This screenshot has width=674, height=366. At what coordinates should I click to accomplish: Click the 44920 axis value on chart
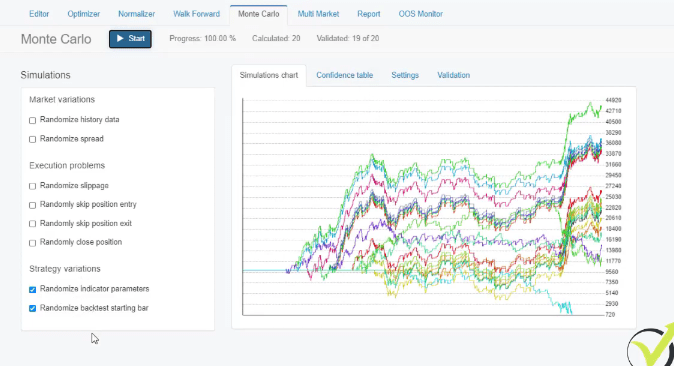tap(613, 100)
